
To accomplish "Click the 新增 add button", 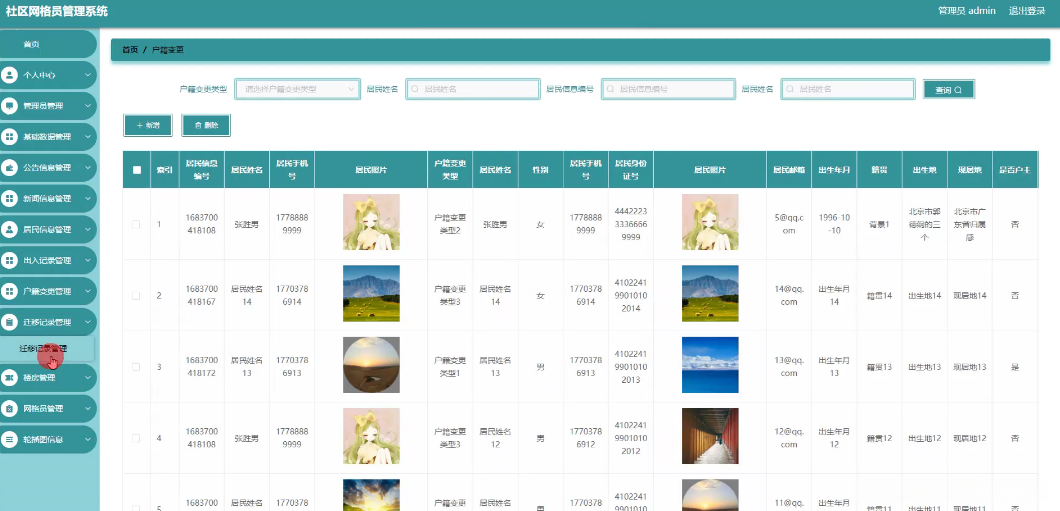I will pos(147,126).
